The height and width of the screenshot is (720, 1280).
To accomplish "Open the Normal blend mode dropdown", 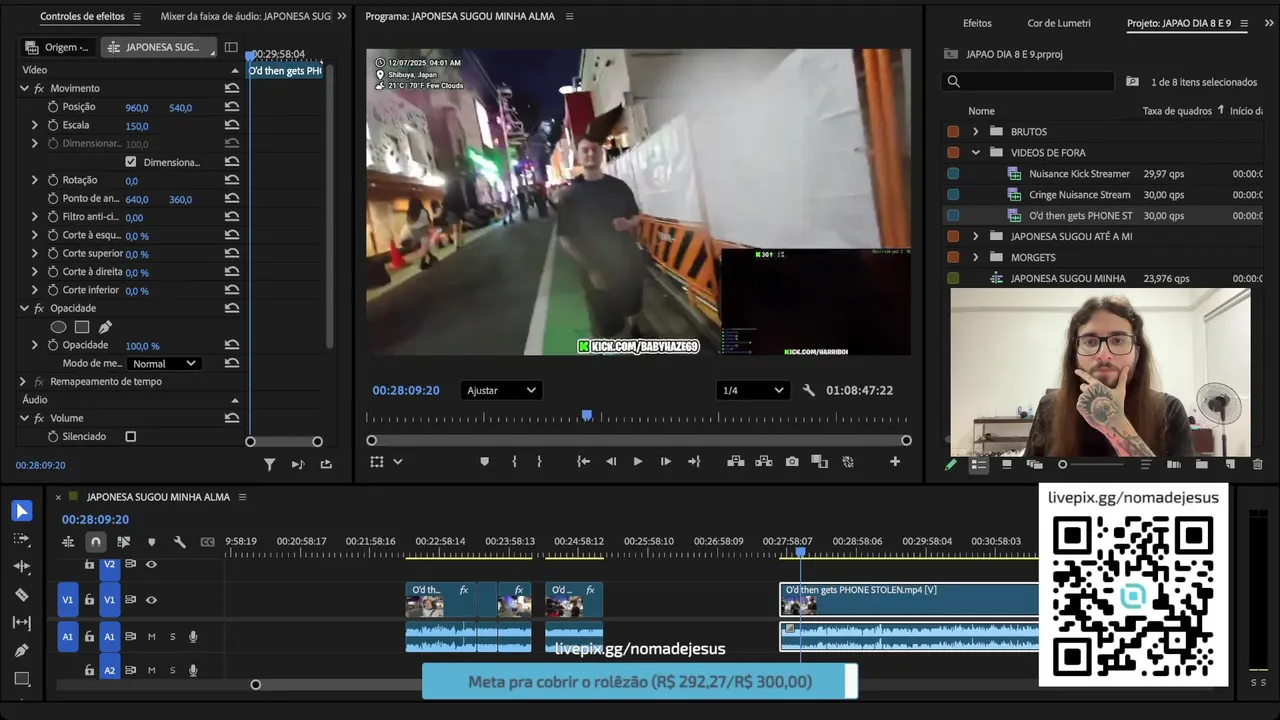I will (164, 364).
